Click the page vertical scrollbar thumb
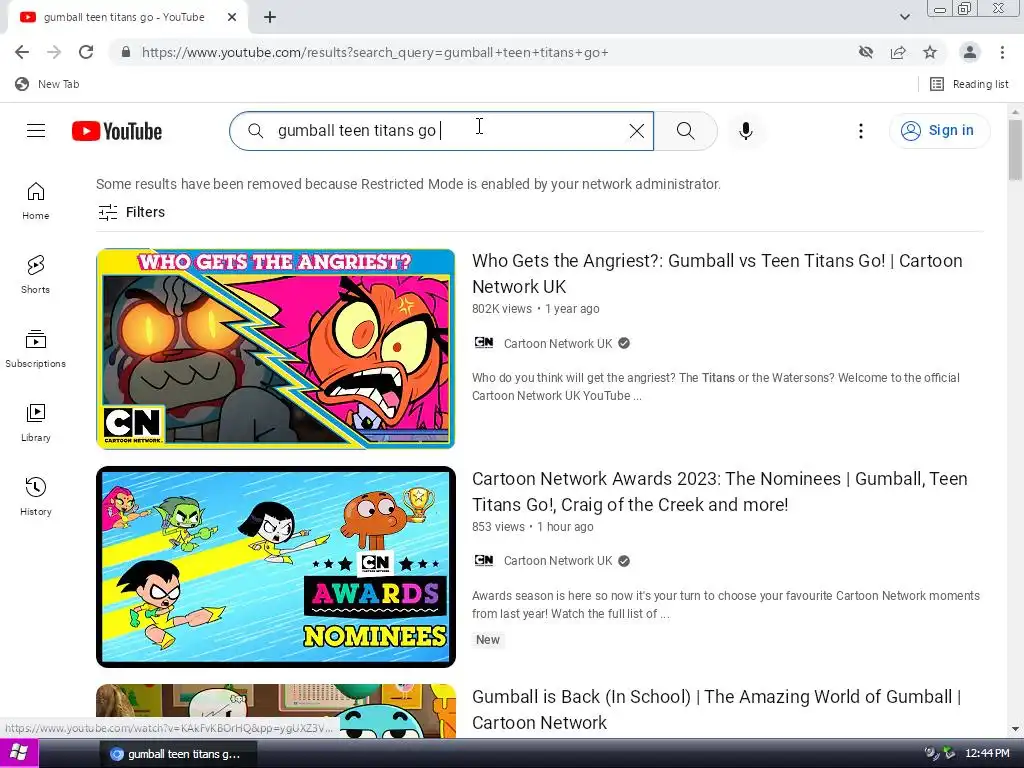This screenshot has height=768, width=1024. coord(1015,150)
